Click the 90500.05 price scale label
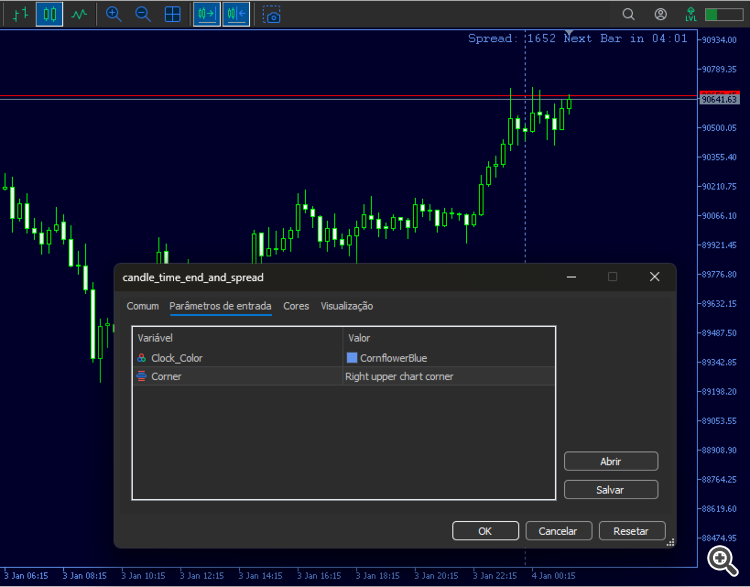 point(719,128)
